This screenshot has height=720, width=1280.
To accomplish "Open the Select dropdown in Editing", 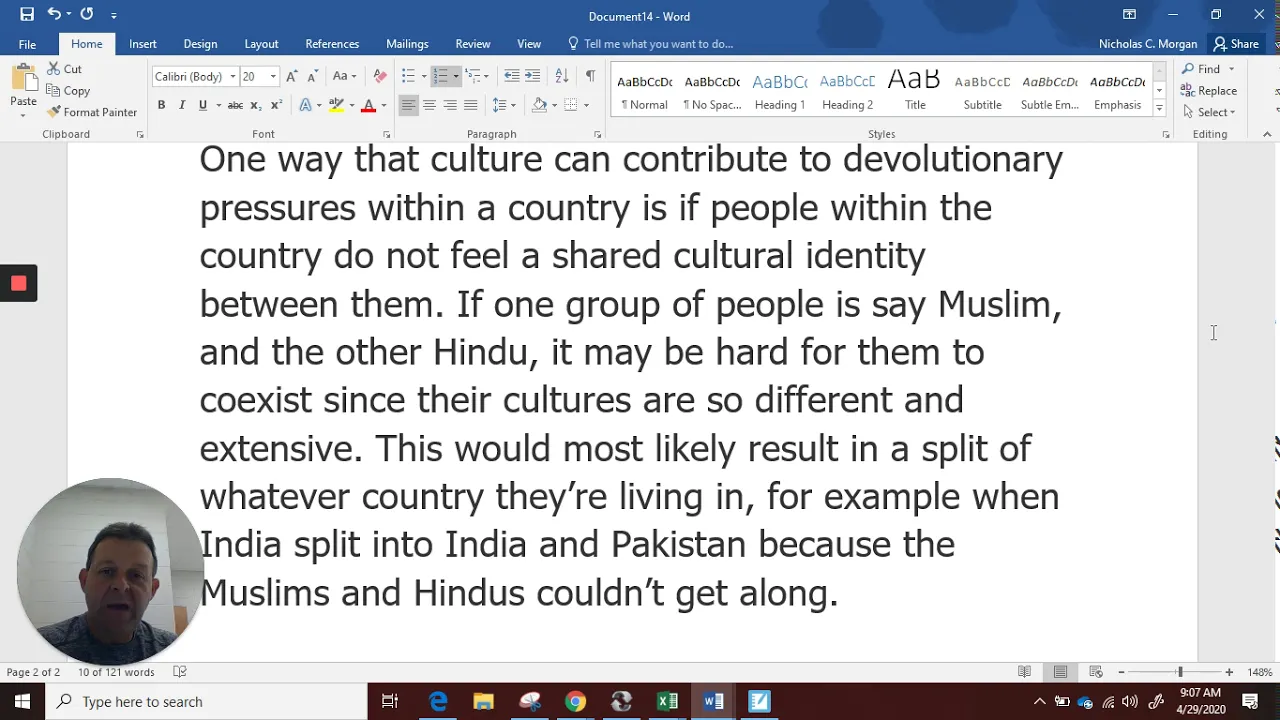I will (1209, 112).
